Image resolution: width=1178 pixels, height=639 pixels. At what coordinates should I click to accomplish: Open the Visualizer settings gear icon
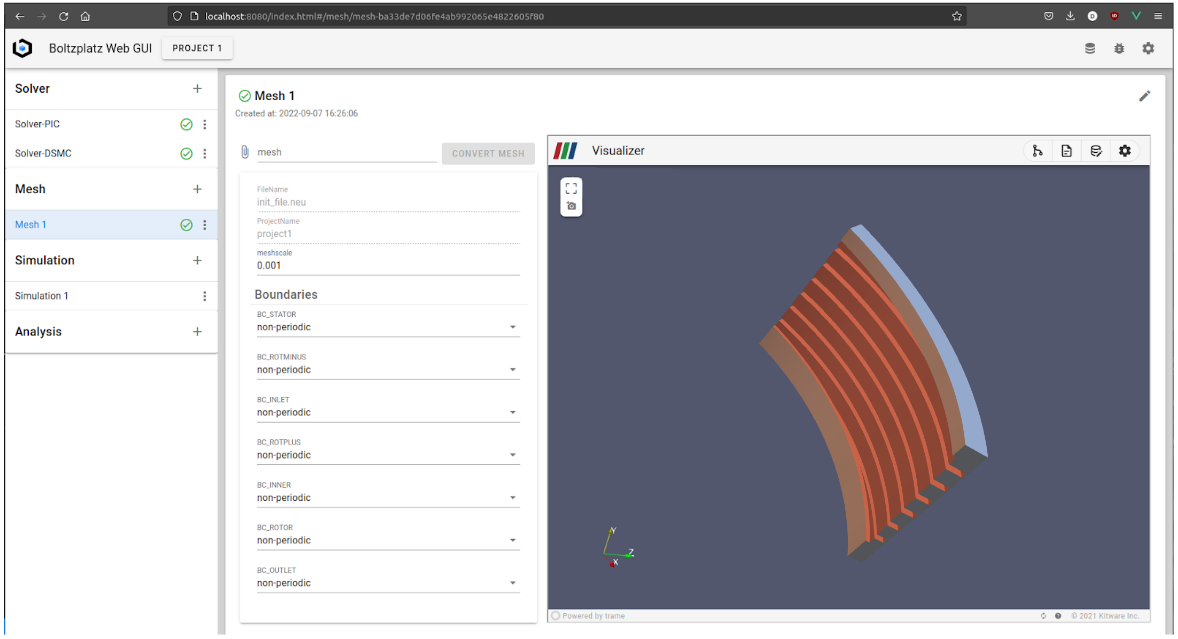click(x=1125, y=150)
